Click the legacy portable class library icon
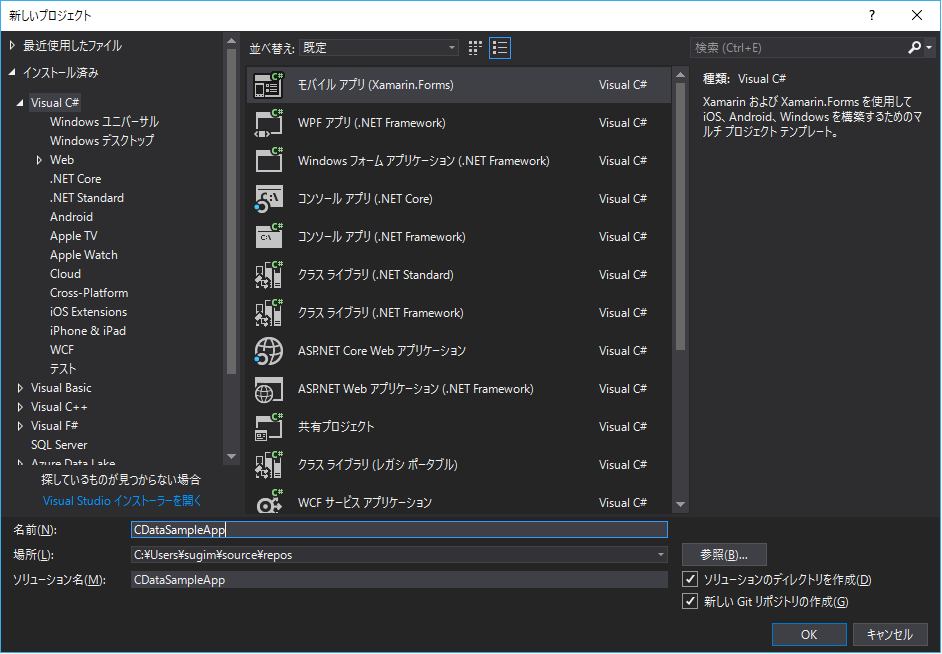This screenshot has height=654, width=942. click(x=269, y=465)
